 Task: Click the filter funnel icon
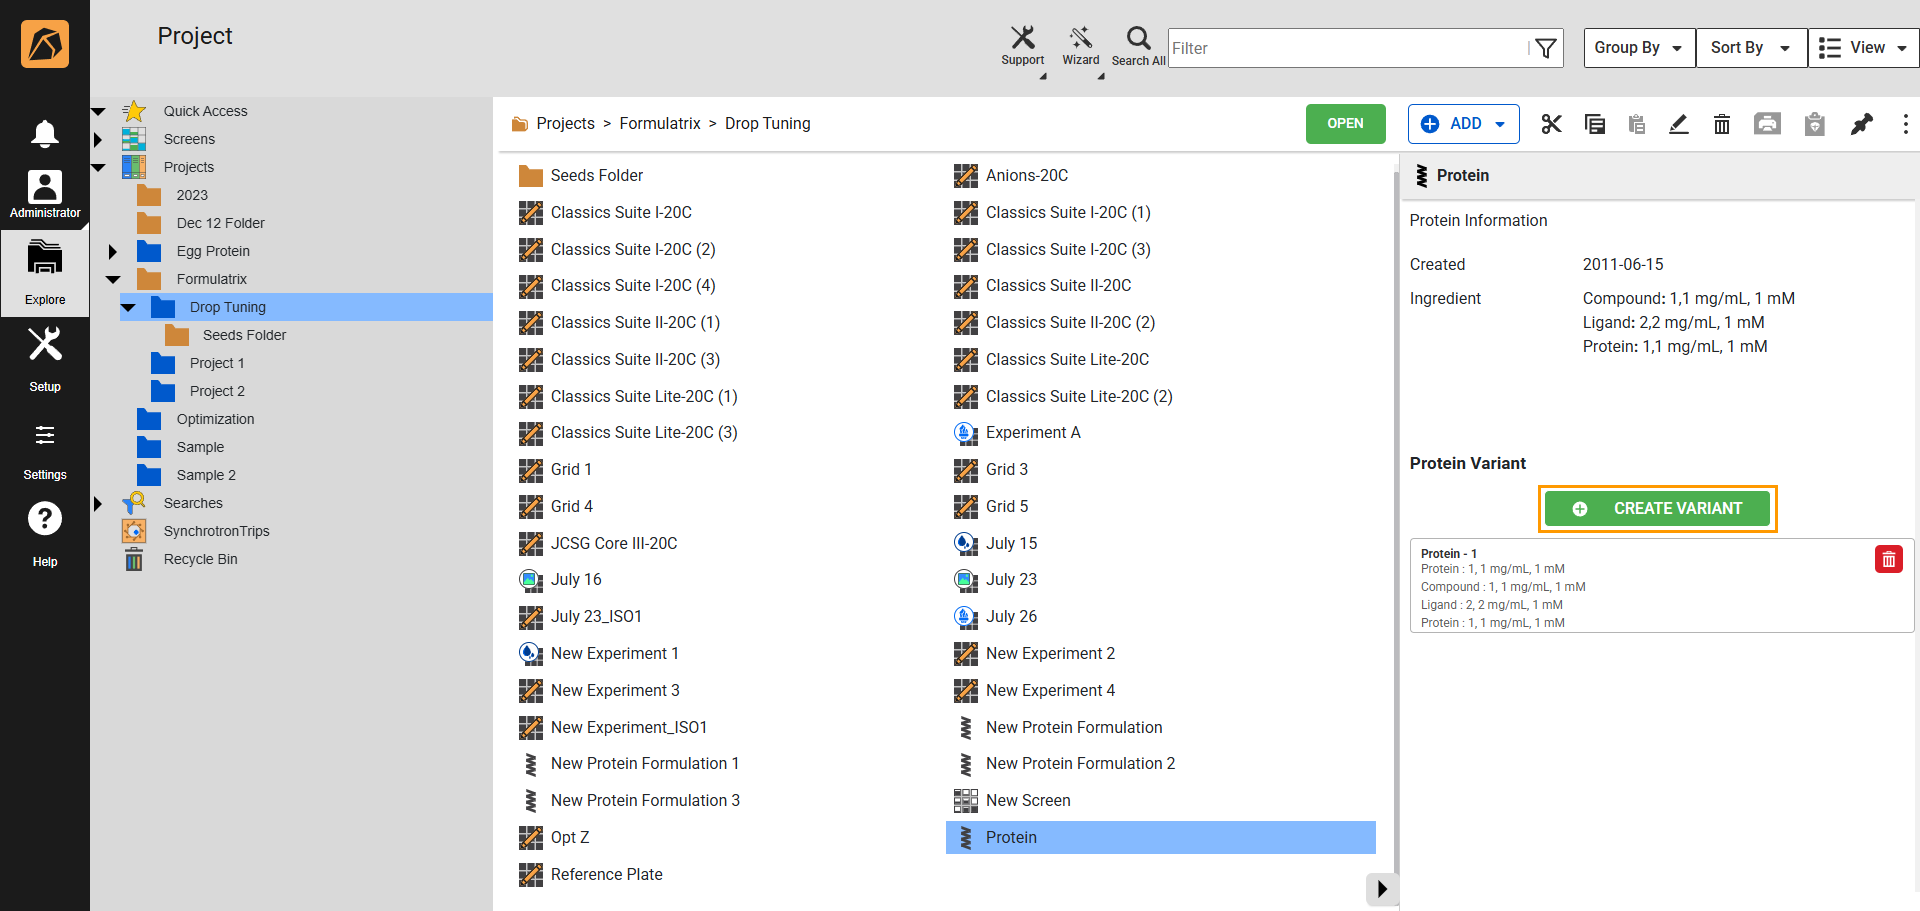pos(1545,48)
